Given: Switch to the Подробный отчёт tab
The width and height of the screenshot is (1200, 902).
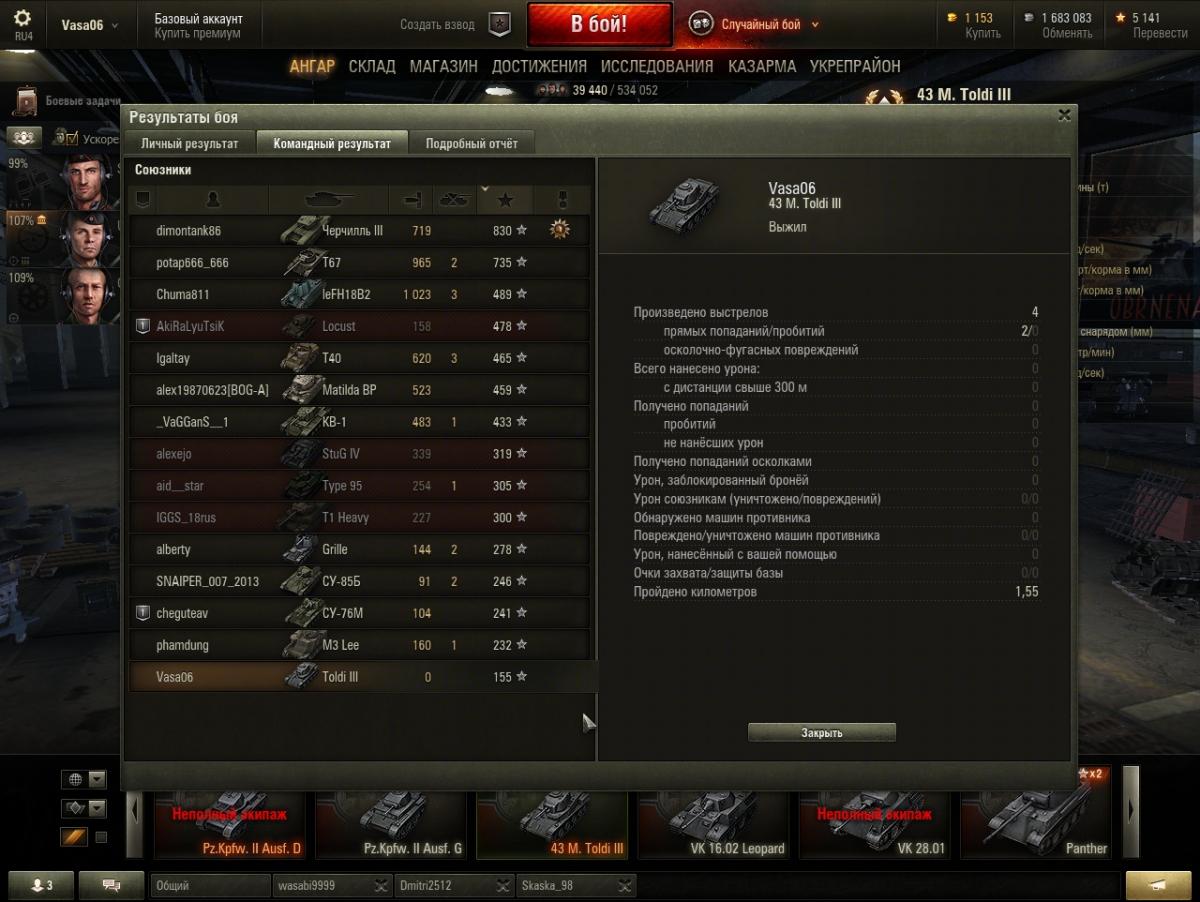Looking at the screenshot, I should (x=472, y=143).
